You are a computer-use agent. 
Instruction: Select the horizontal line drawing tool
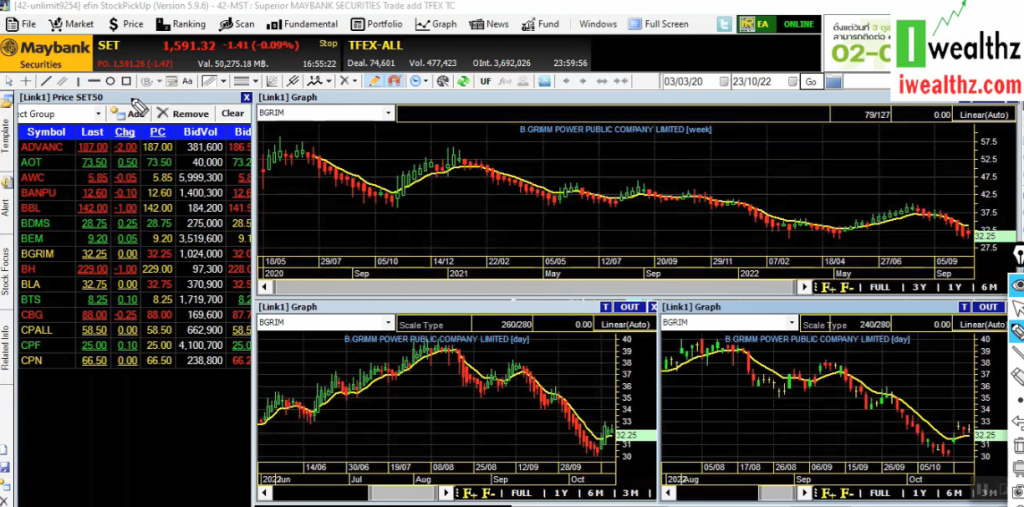click(x=94, y=81)
